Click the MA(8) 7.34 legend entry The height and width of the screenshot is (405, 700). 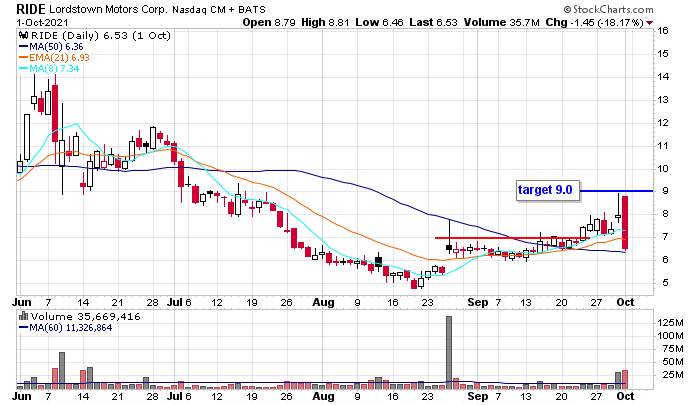coord(50,69)
